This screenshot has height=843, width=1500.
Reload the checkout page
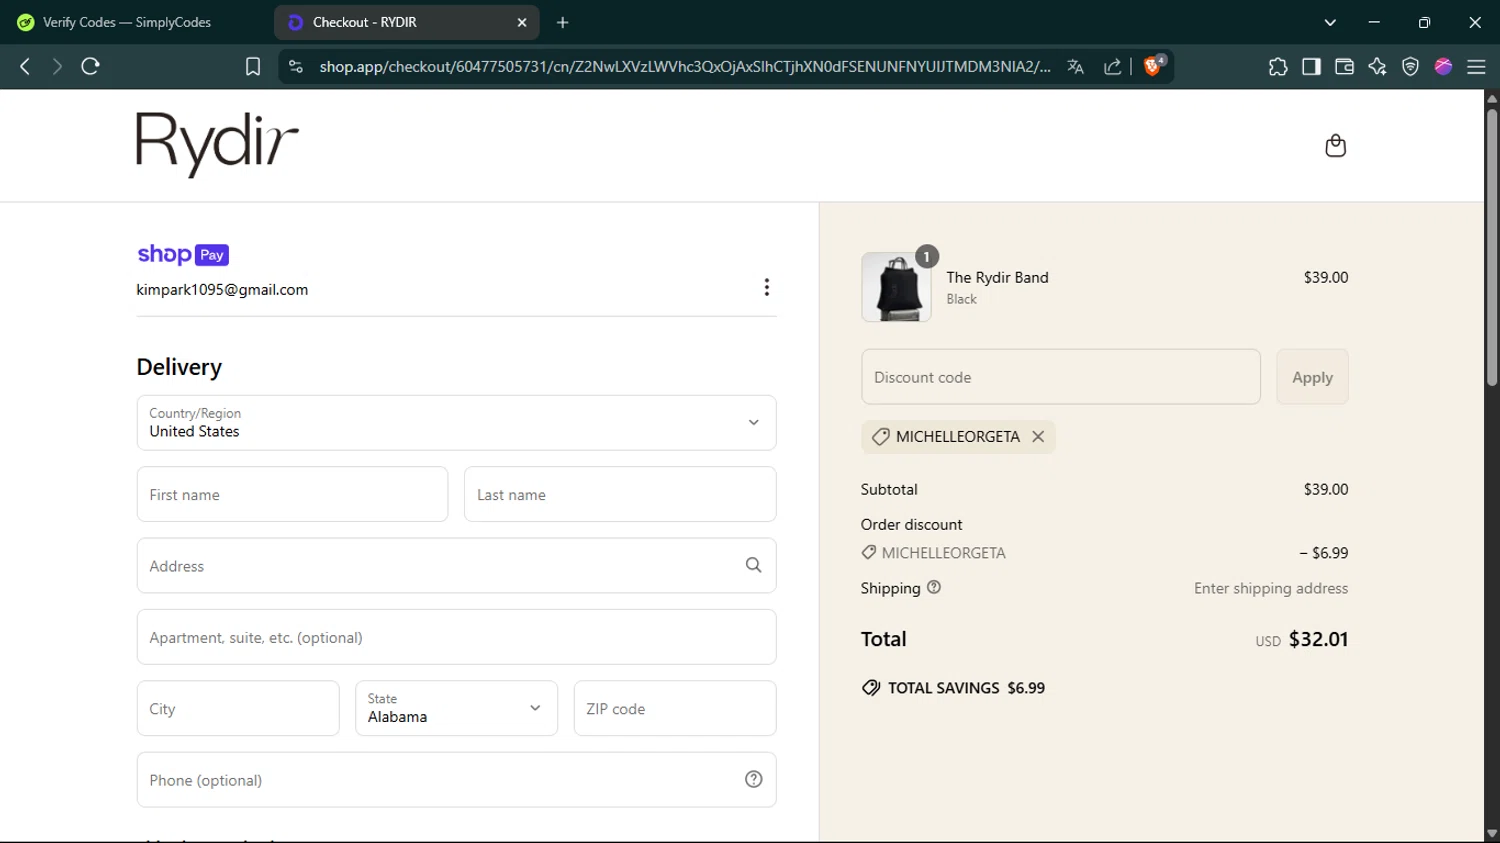pos(90,66)
